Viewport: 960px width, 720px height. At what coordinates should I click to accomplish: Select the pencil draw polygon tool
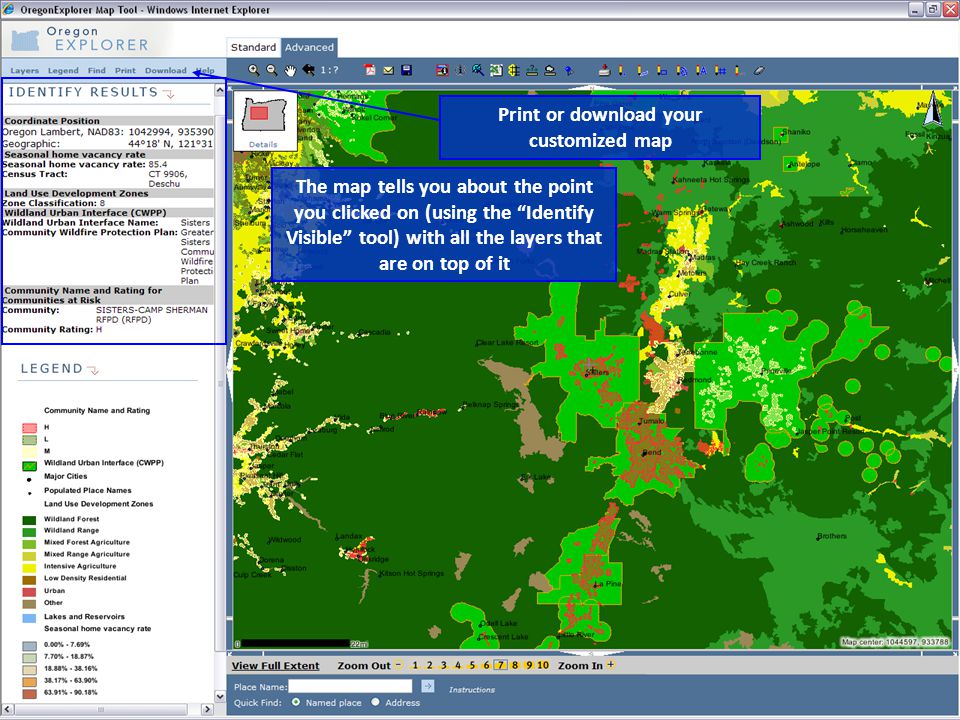[681, 70]
